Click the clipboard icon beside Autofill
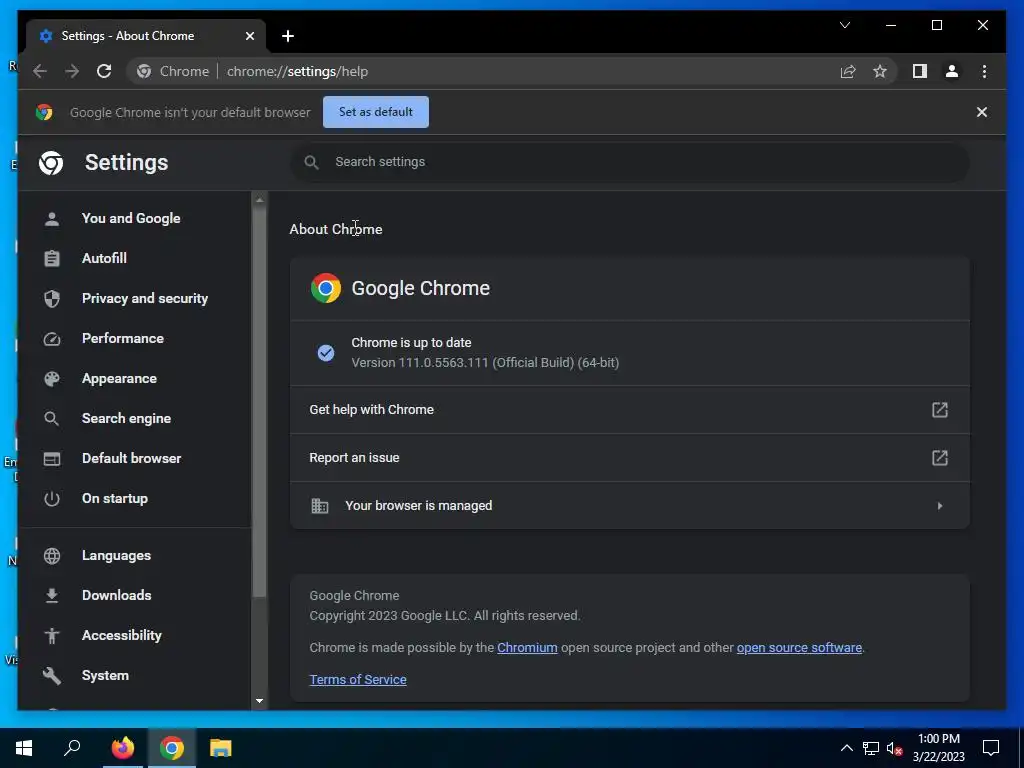This screenshot has height=768, width=1024. click(52, 259)
